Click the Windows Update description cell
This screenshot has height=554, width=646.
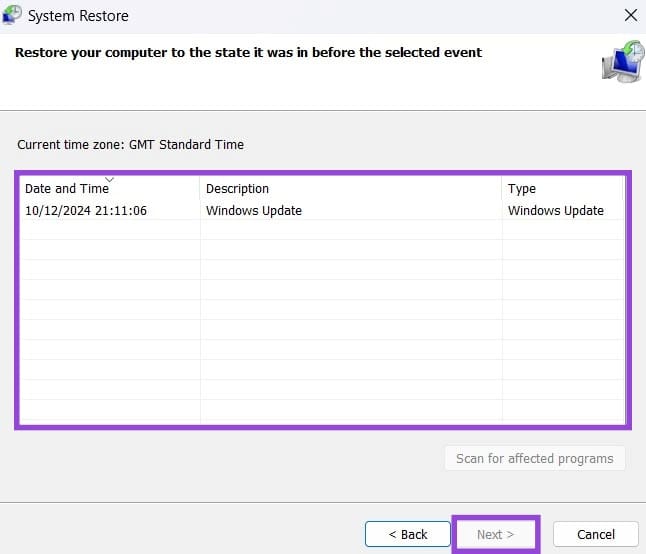click(254, 210)
